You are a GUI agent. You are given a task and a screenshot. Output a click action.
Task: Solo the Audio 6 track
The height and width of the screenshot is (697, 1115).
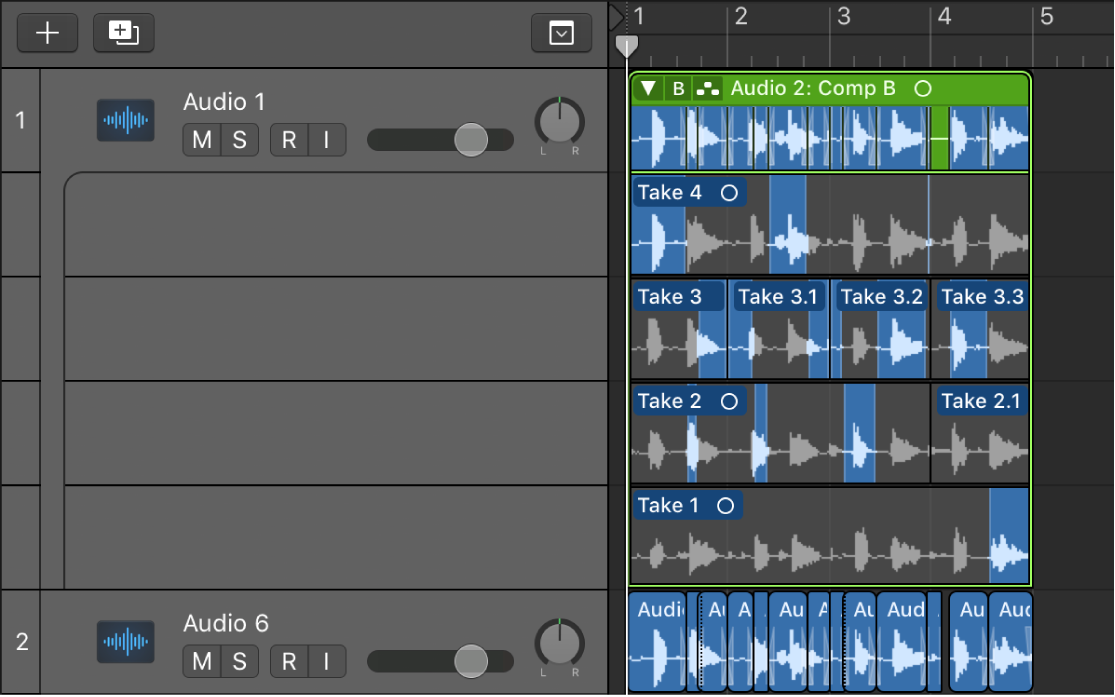(239, 661)
